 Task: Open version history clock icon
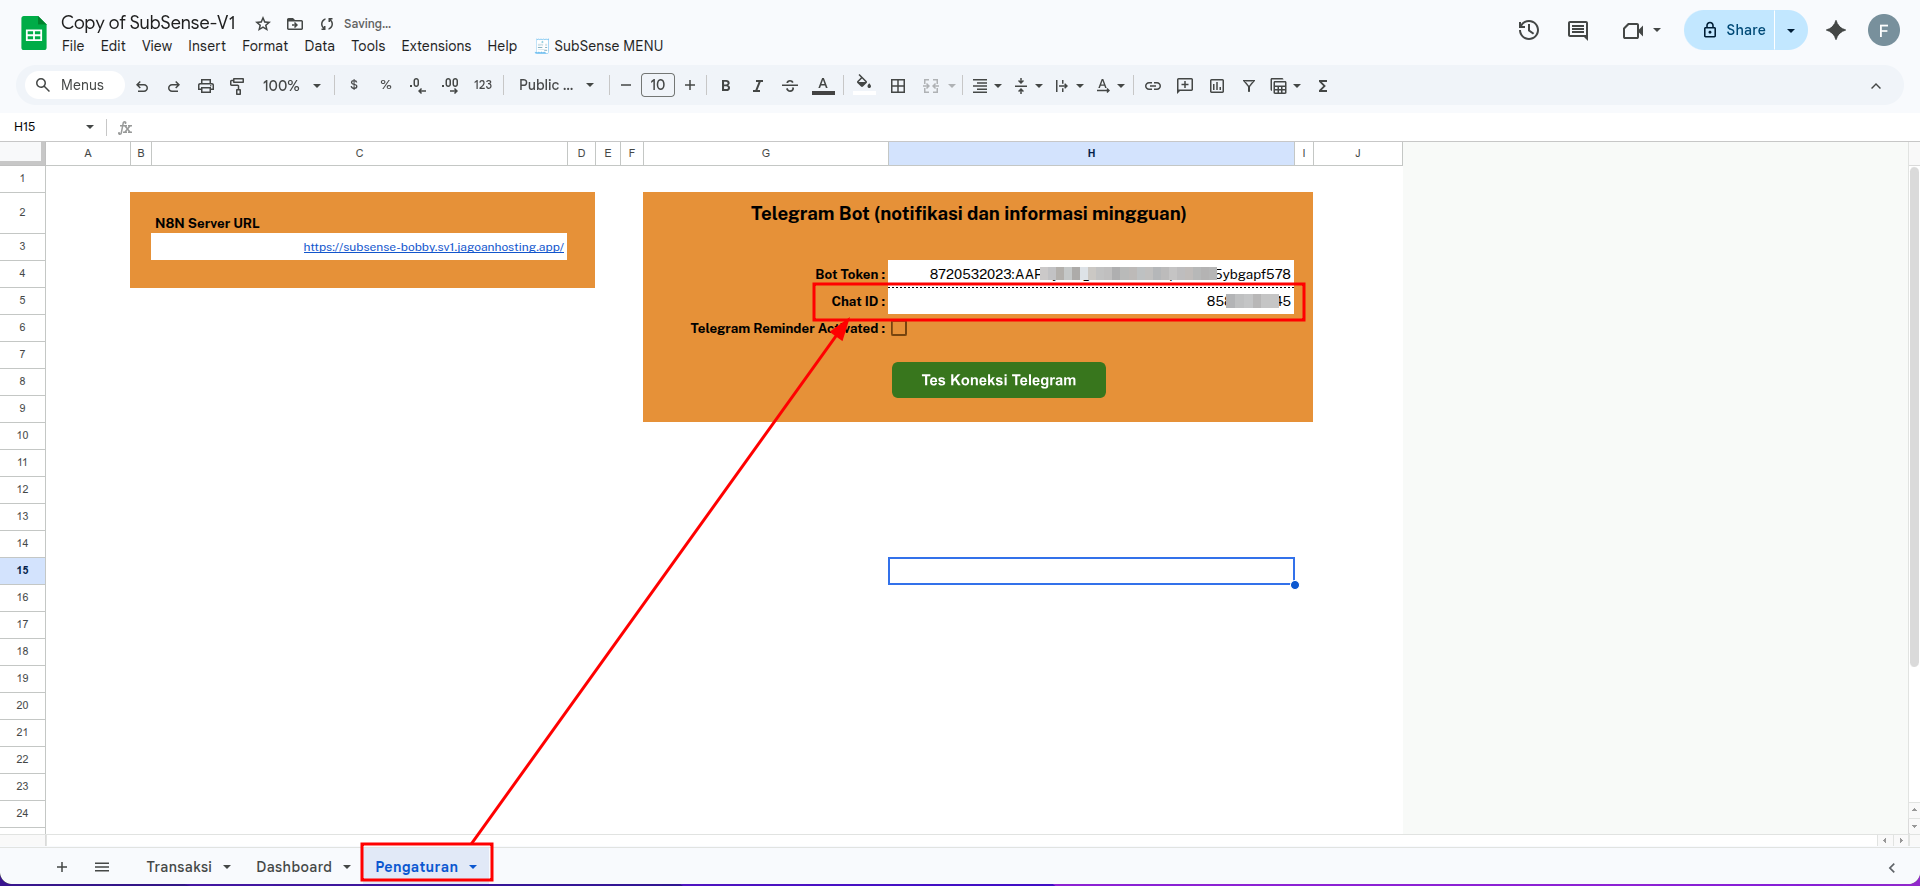point(1528,30)
